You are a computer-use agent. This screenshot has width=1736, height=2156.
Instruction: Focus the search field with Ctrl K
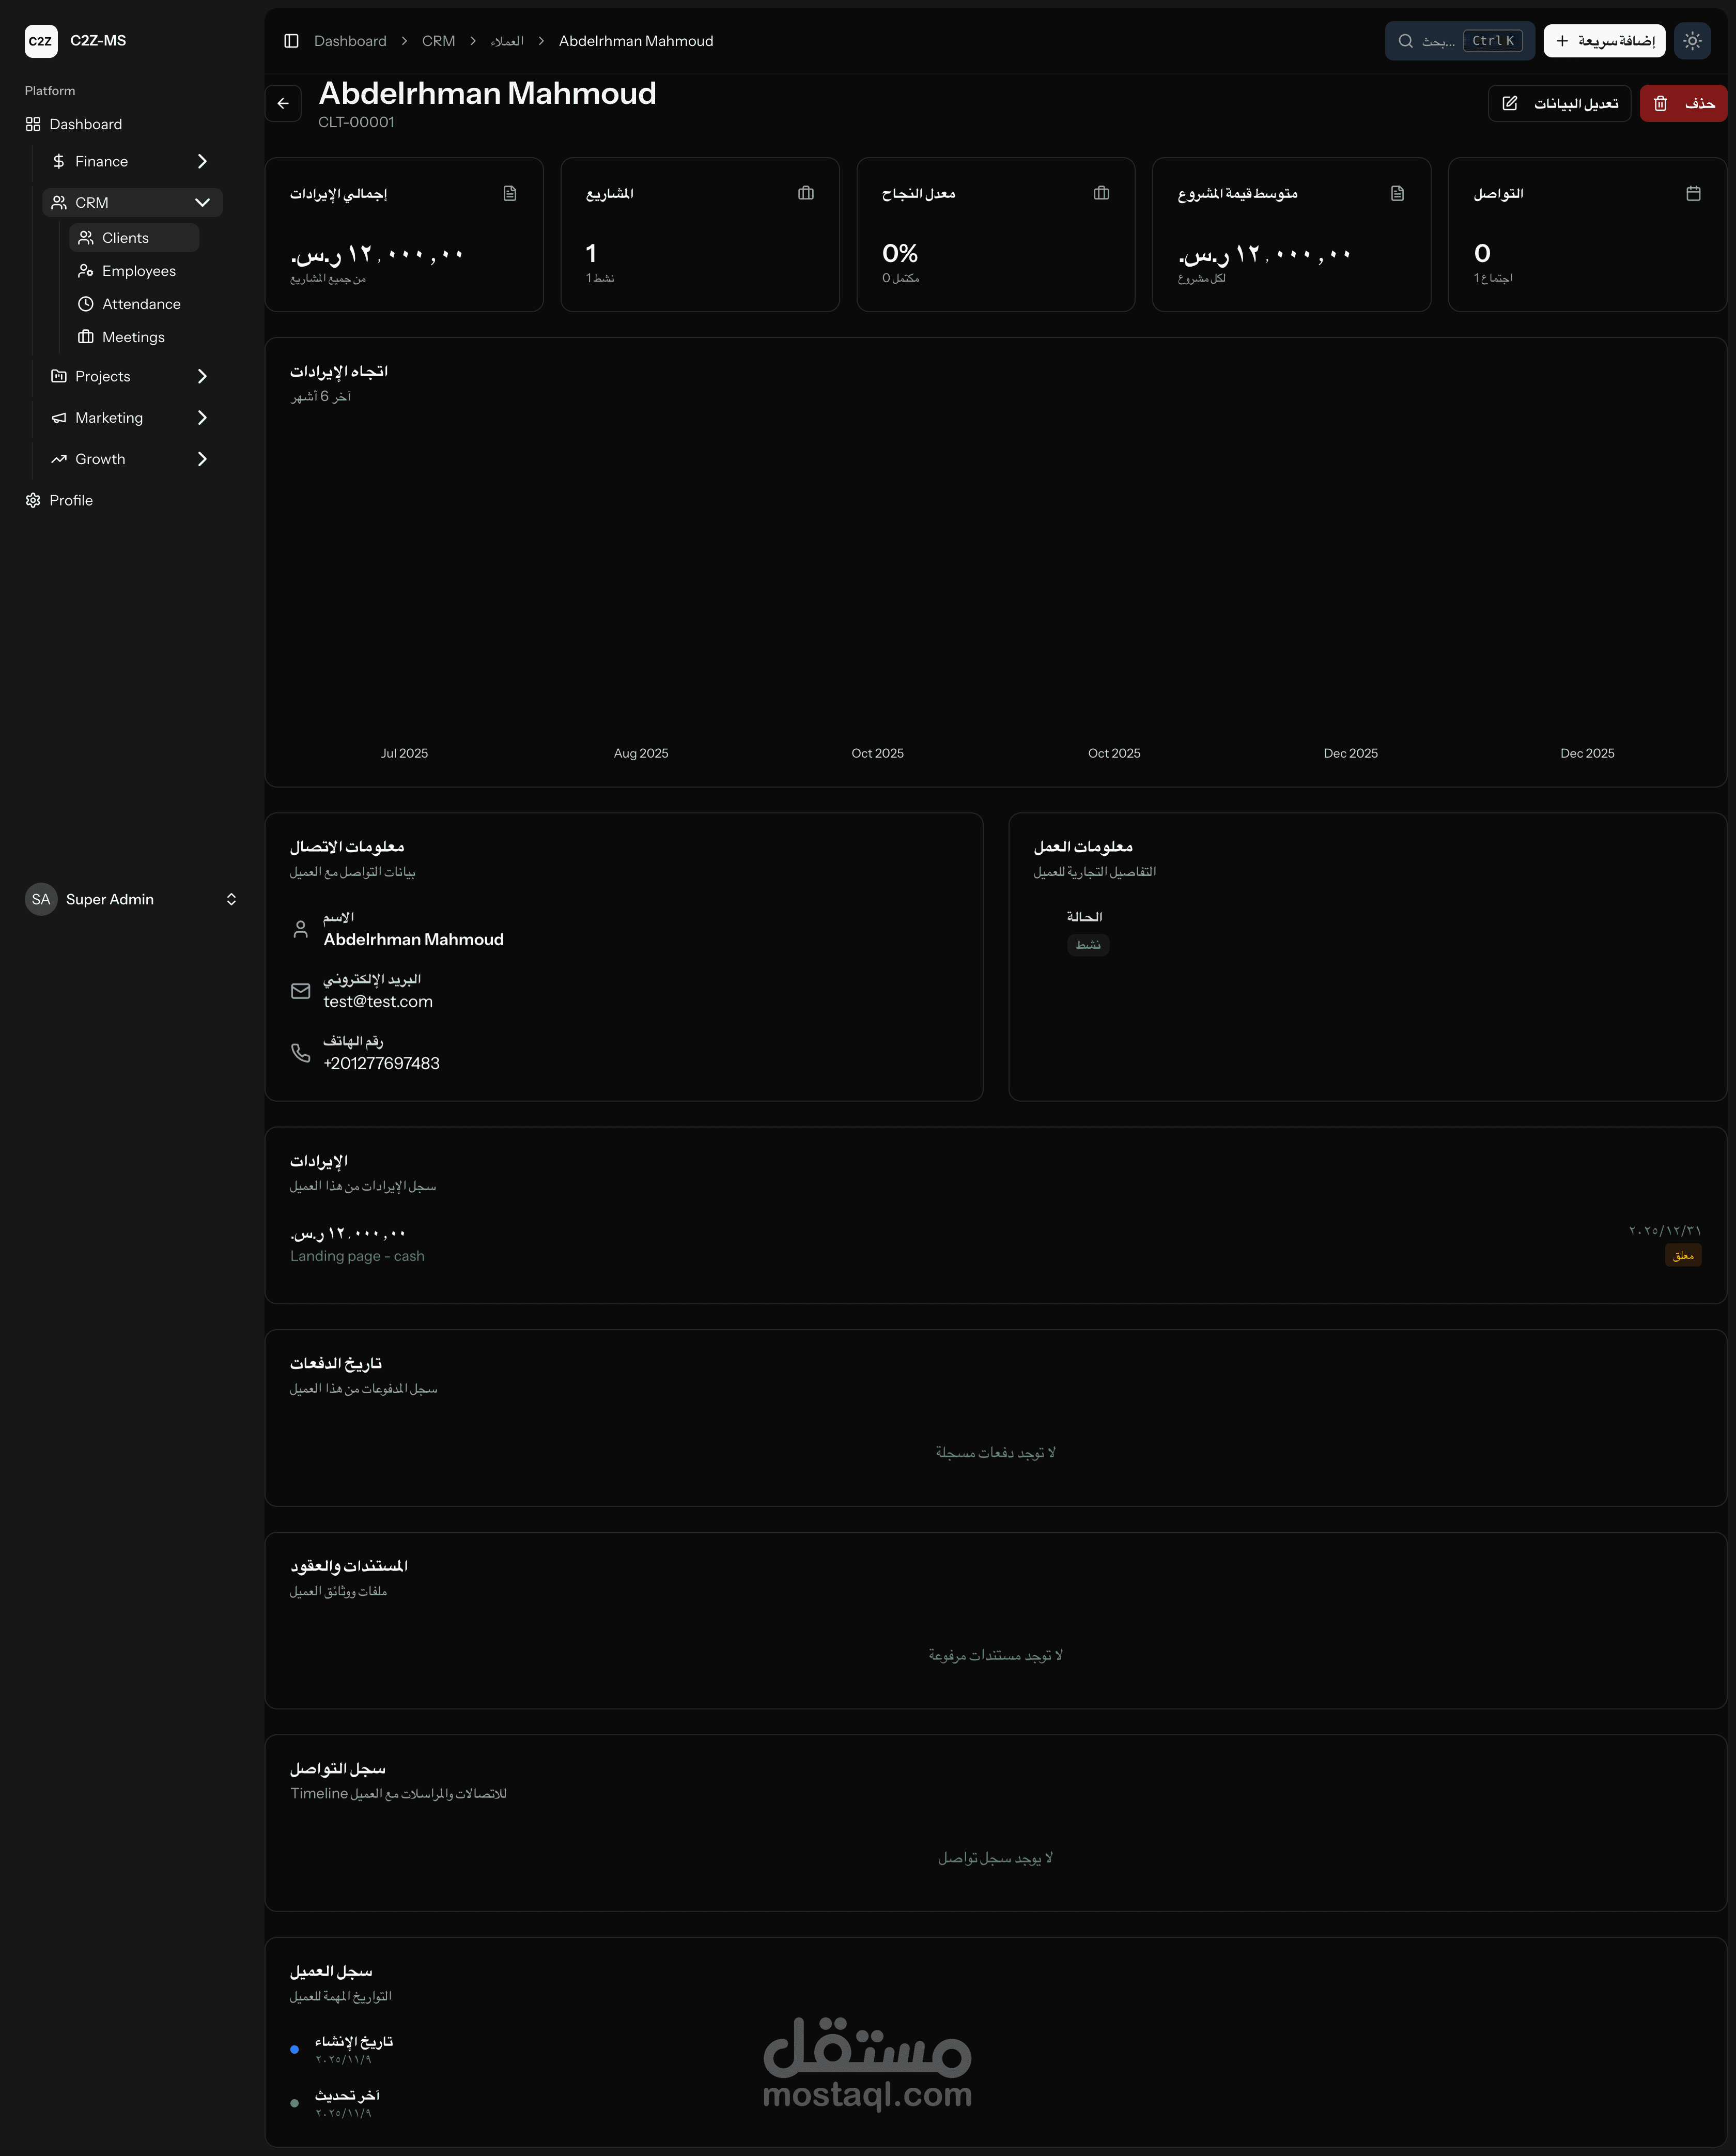pos(1458,41)
